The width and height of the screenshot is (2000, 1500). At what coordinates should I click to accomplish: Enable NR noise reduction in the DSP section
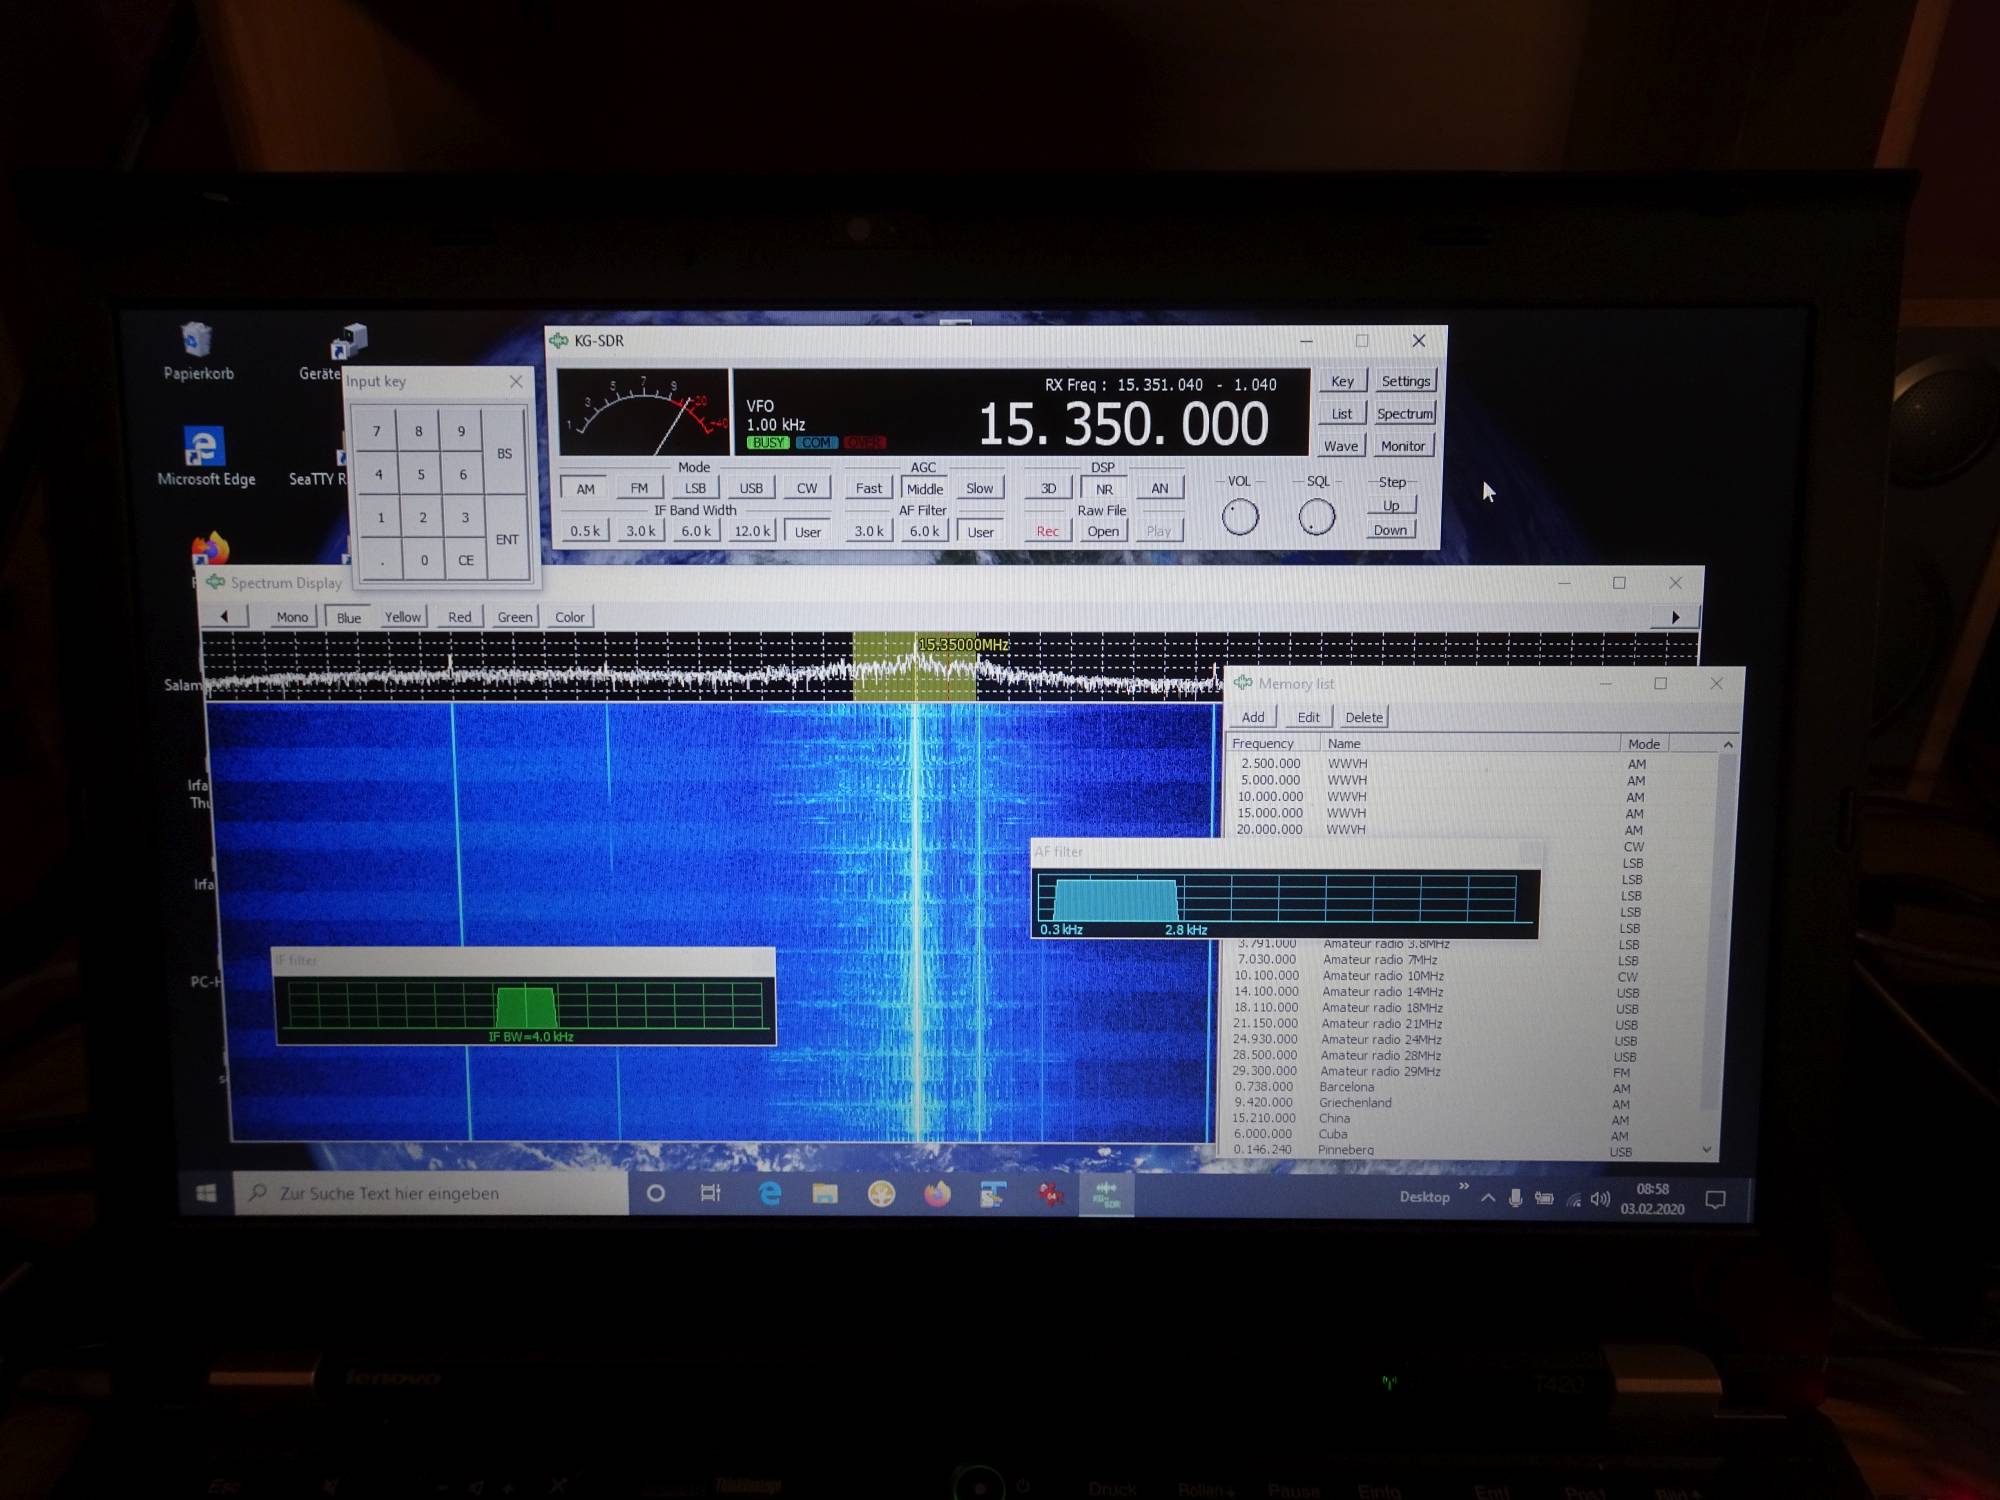pyautogui.click(x=1104, y=488)
